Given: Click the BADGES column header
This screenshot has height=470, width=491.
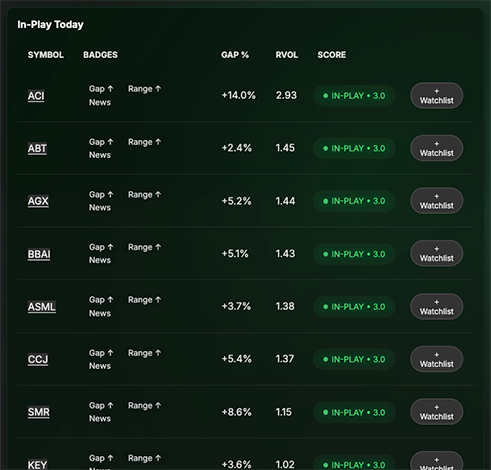Looking at the screenshot, I should [100, 55].
